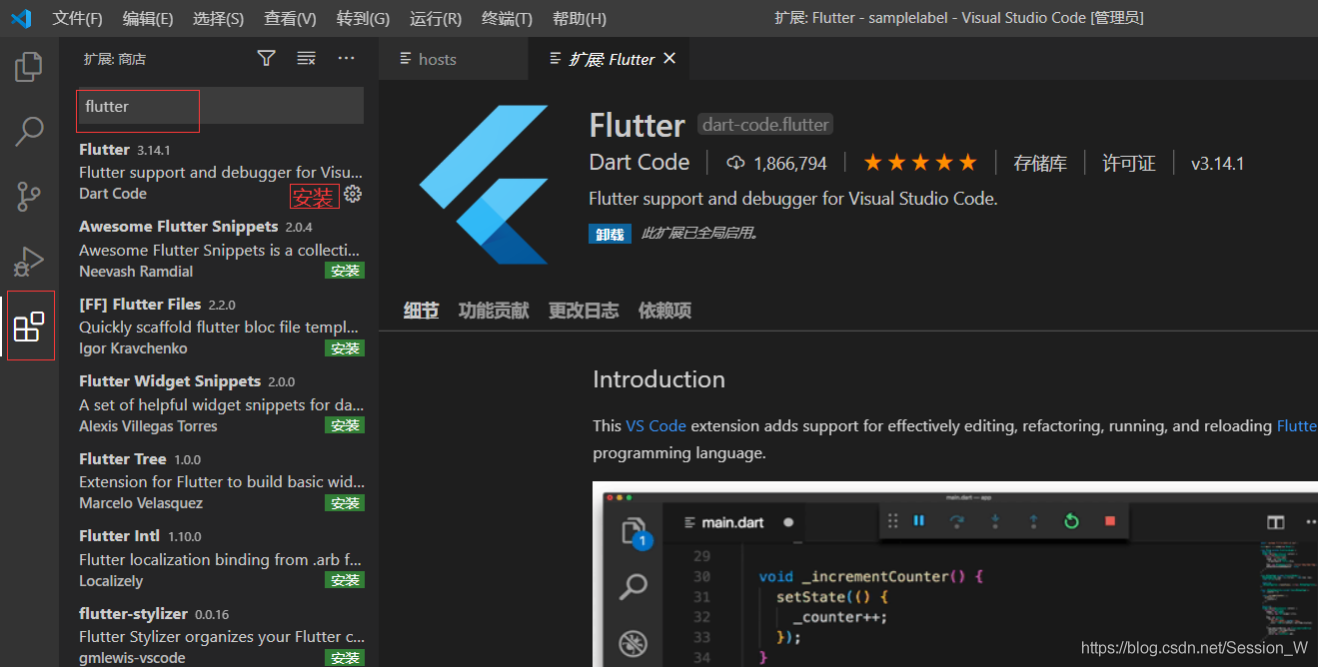Screen dimensions: 1318x667
Task: Click the v3.14.1 version label
Action: click(1218, 163)
